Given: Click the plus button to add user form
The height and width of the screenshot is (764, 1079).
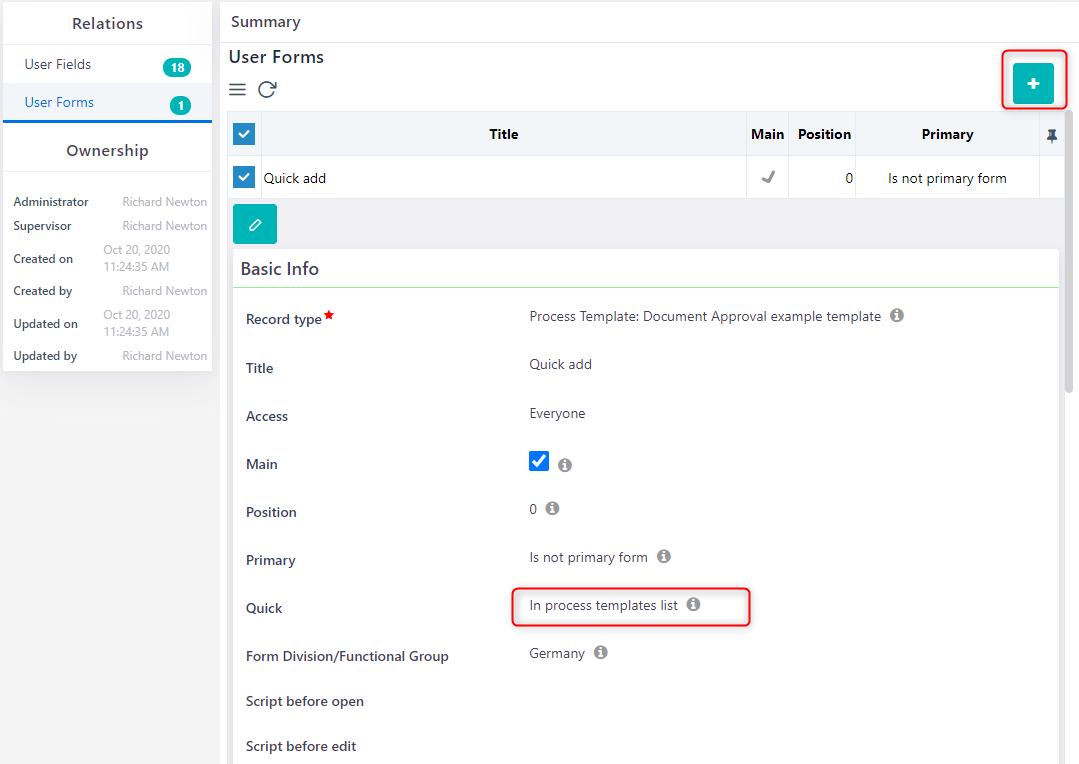Looking at the screenshot, I should [x=1033, y=84].
